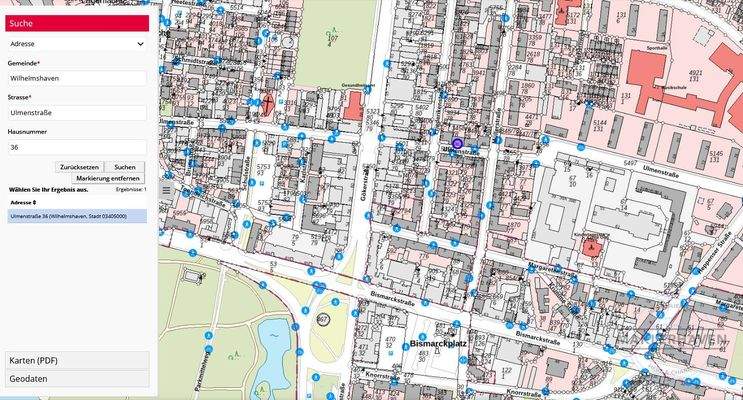Viewport: 743px width, 400px height.
Task: Sort results by Adresse column header
Action: pos(25,201)
